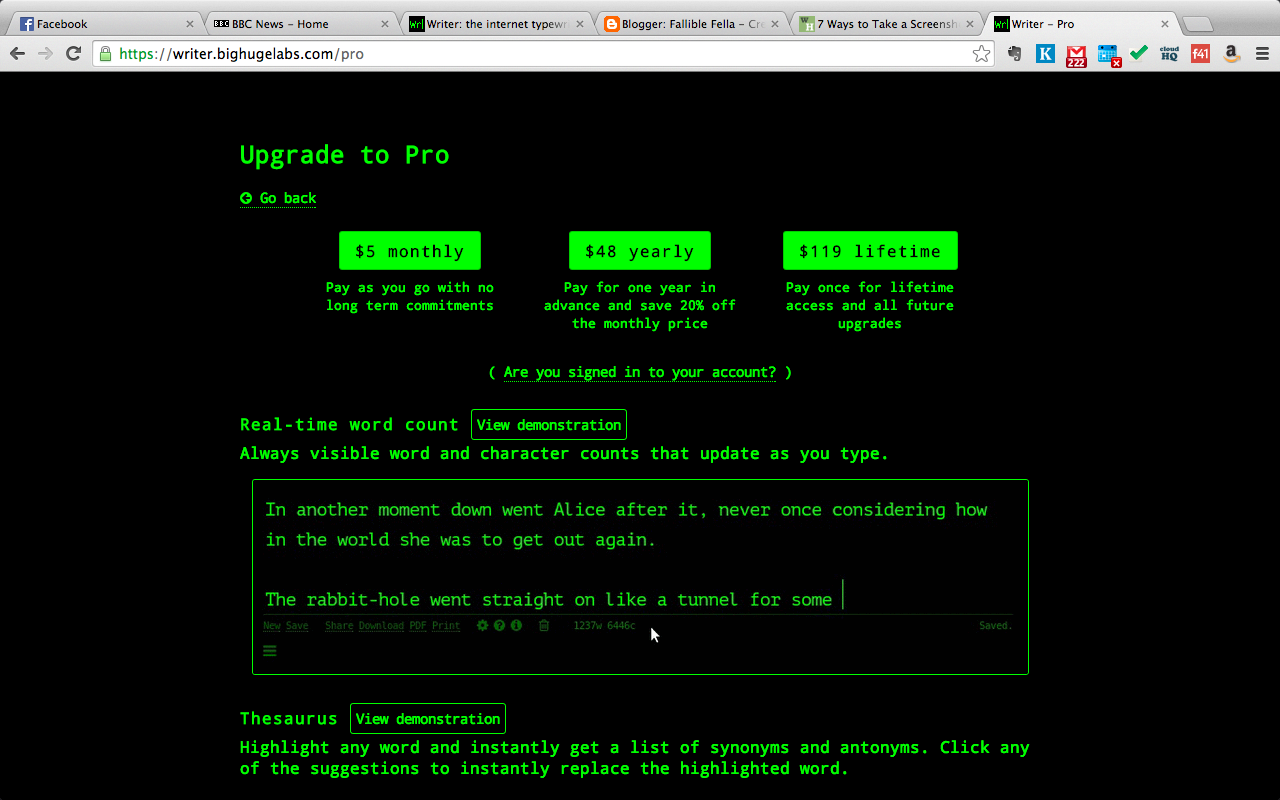The height and width of the screenshot is (800, 1280).
Task: Click the word count 1237w 6446c
Action: [x=604, y=626]
